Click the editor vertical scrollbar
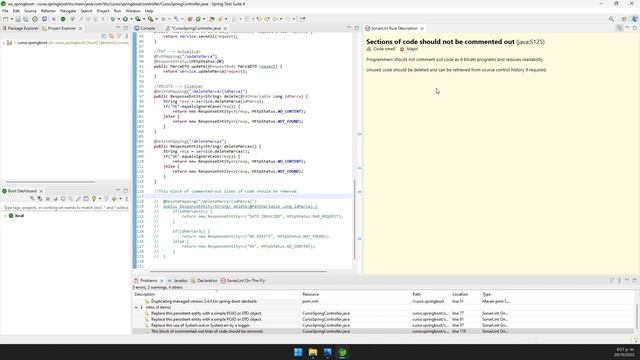The height and width of the screenshot is (360, 640). tap(354, 220)
